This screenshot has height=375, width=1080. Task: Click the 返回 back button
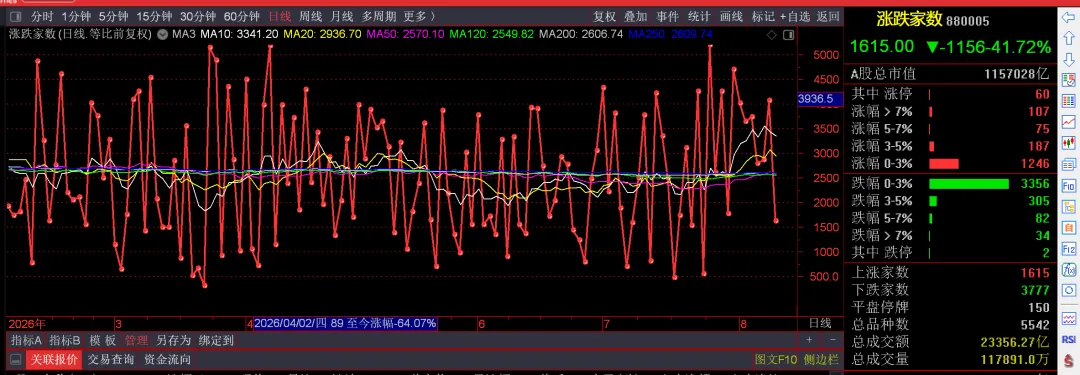pos(828,17)
